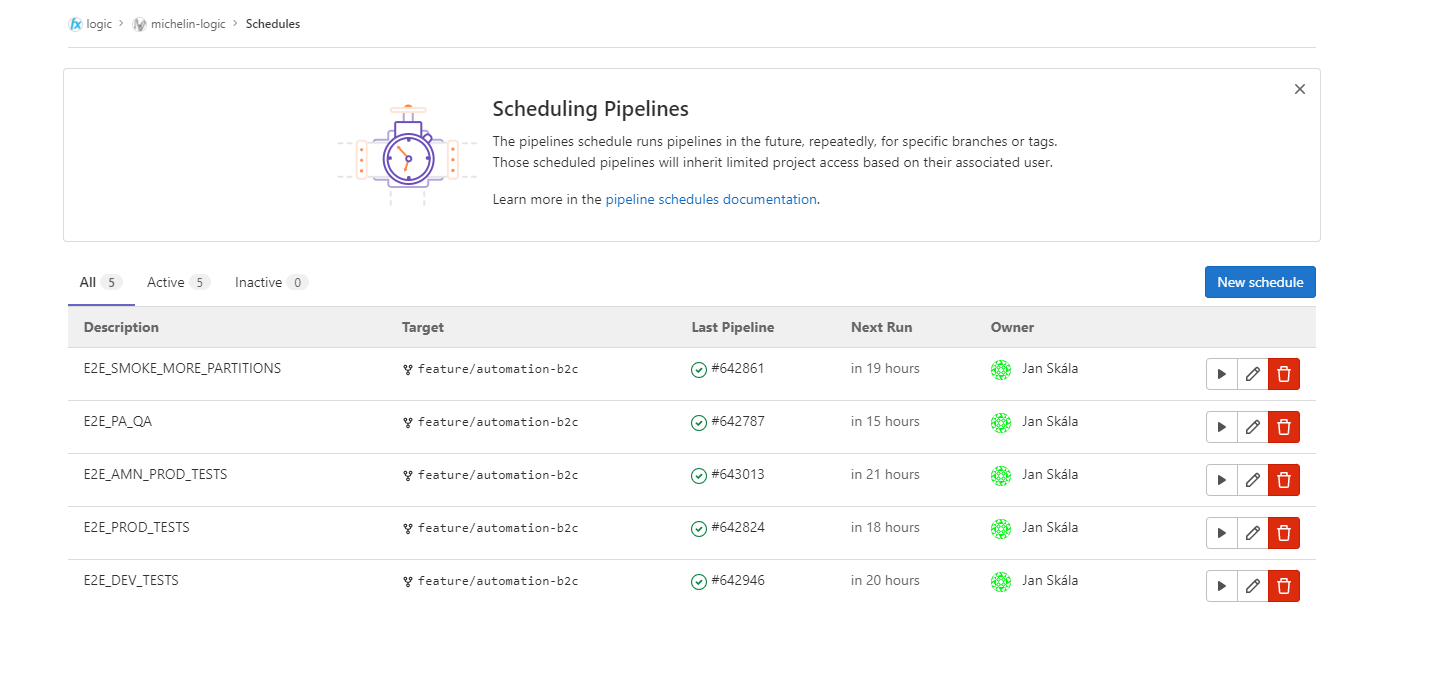The height and width of the screenshot is (686, 1456).
Task: Create a New schedule
Action: pos(1259,282)
